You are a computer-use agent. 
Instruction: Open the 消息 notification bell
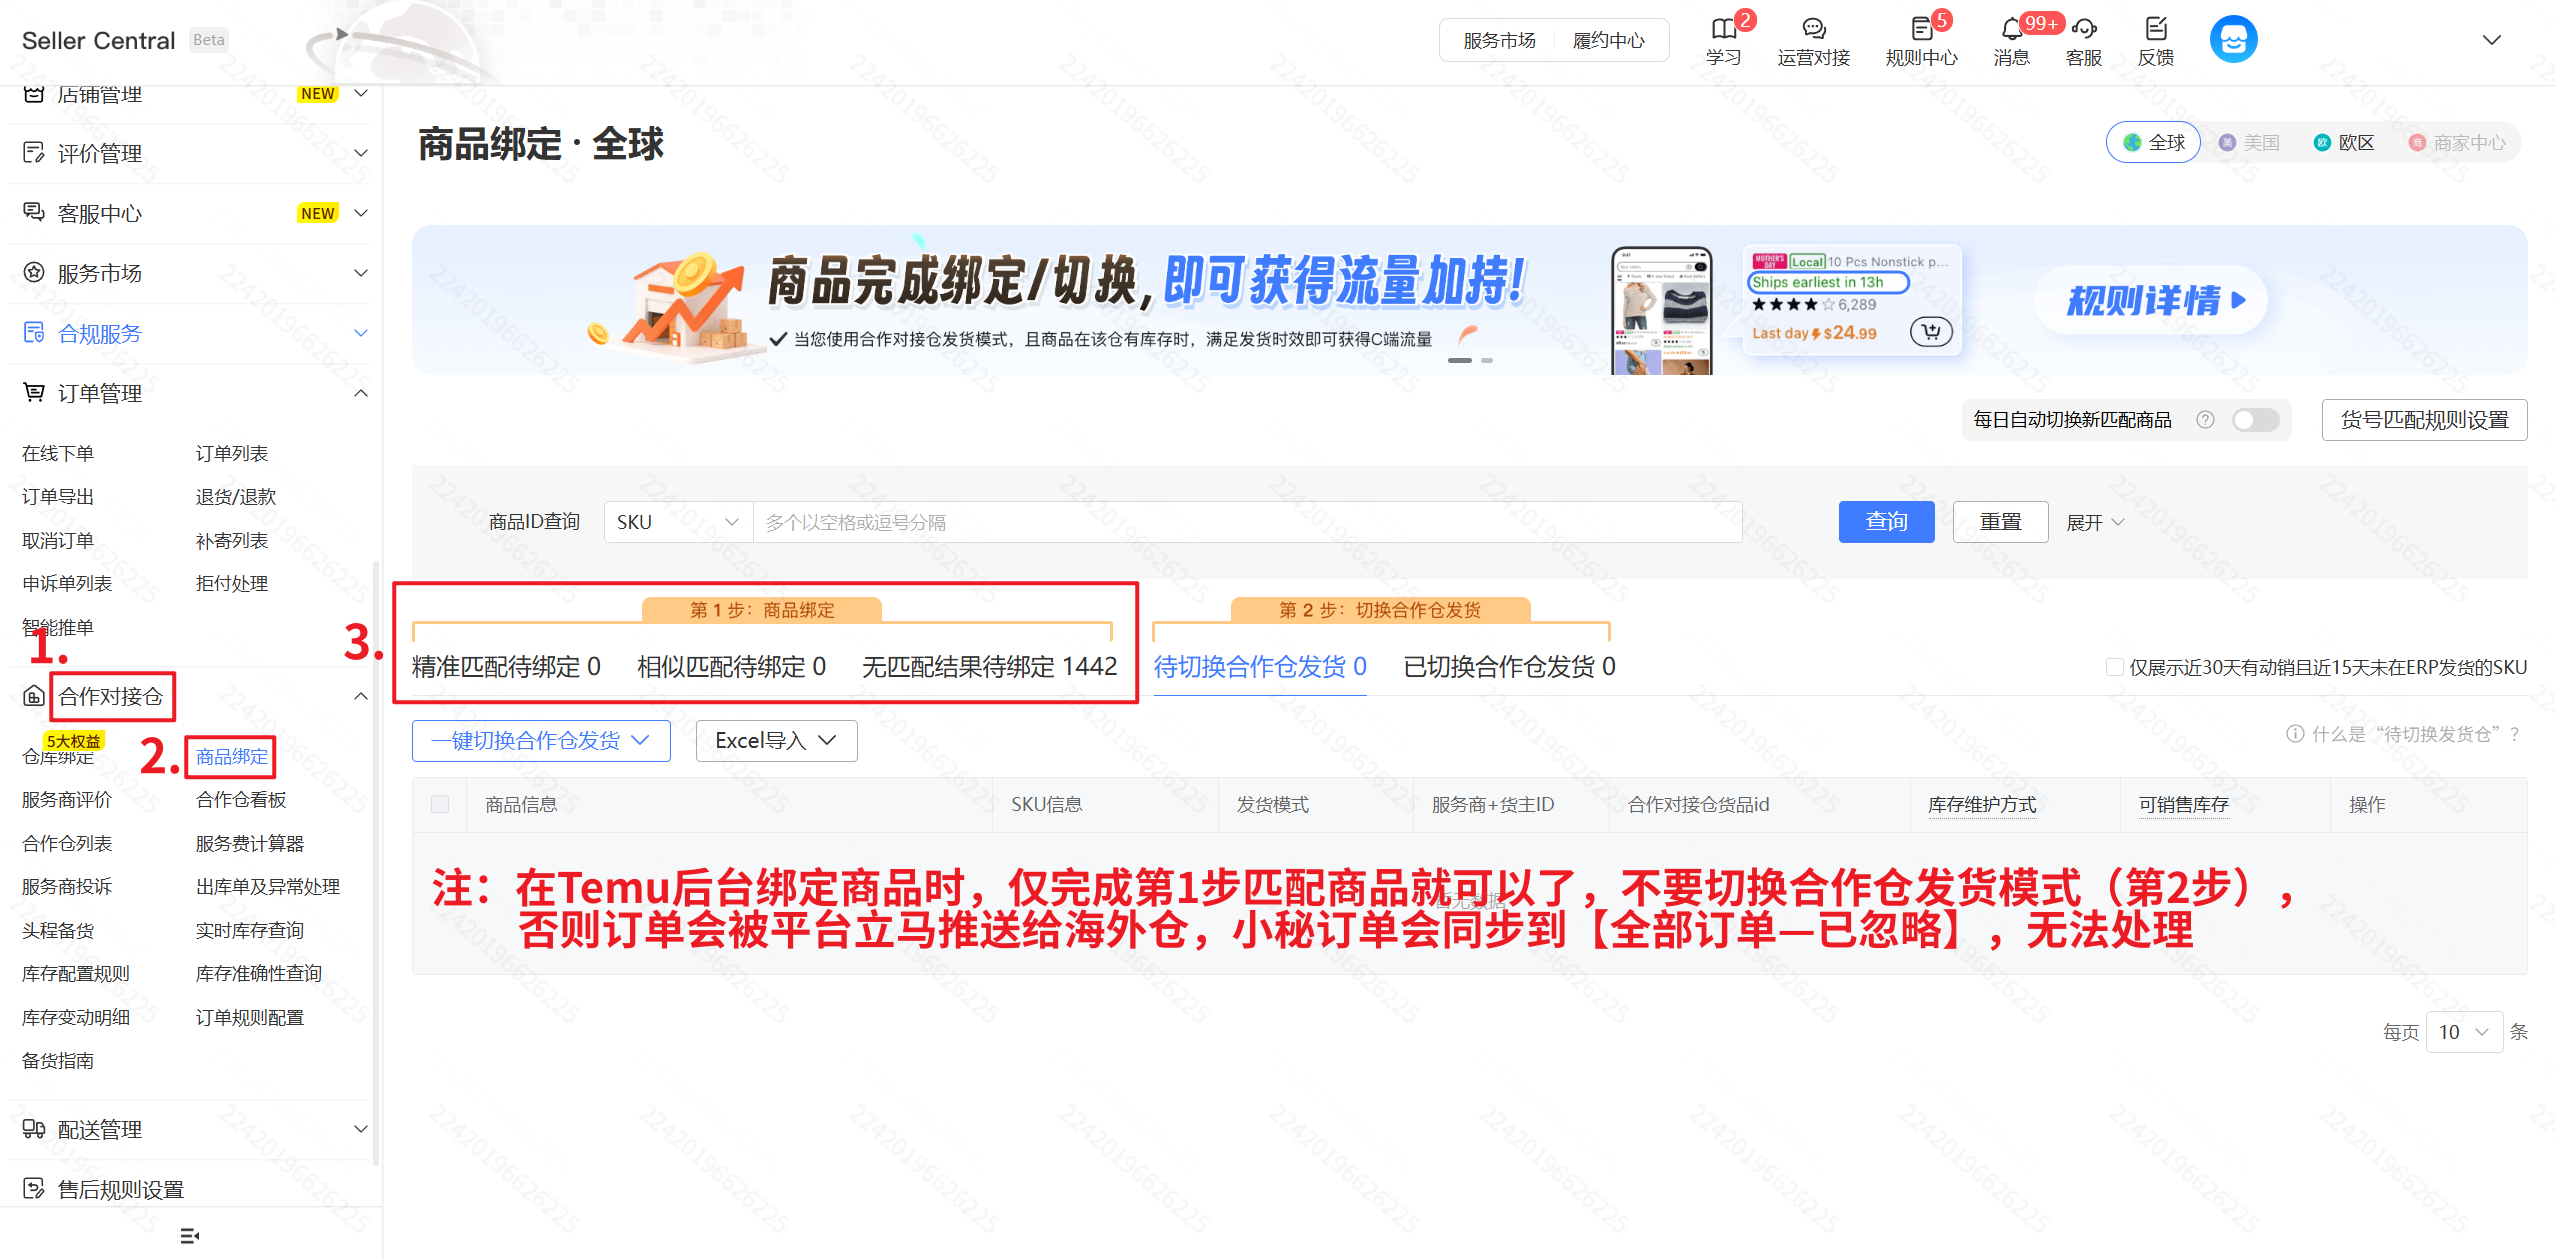tap(2011, 29)
